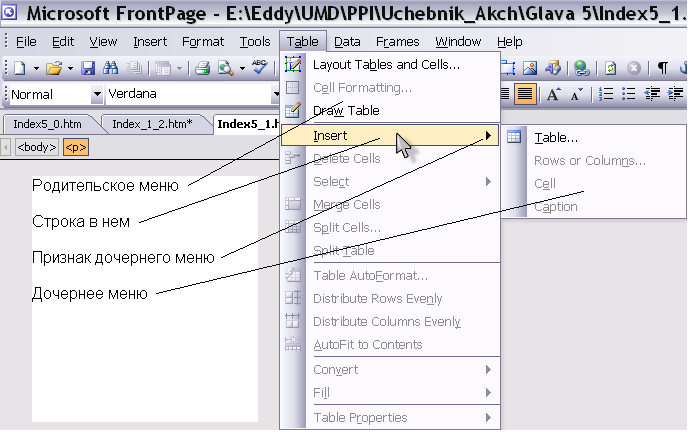Expand the Select submenu
Viewport: 688px width, 432px height.
(x=390, y=182)
